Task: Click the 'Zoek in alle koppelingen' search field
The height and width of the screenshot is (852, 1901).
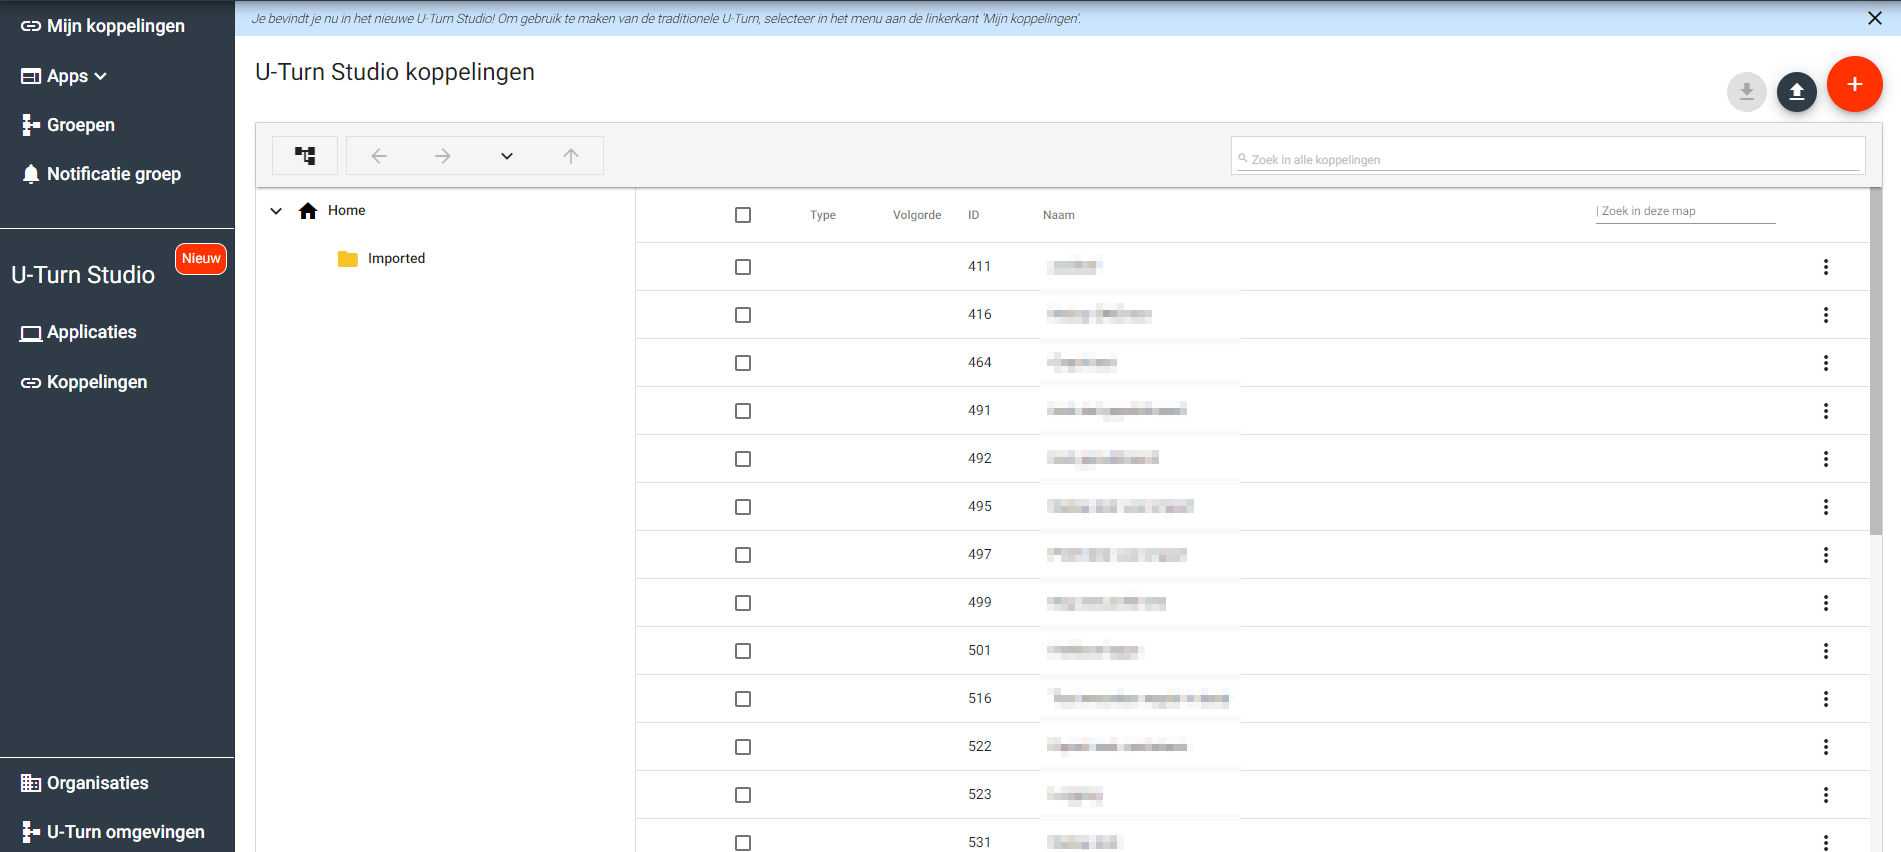Action: coord(1548,159)
